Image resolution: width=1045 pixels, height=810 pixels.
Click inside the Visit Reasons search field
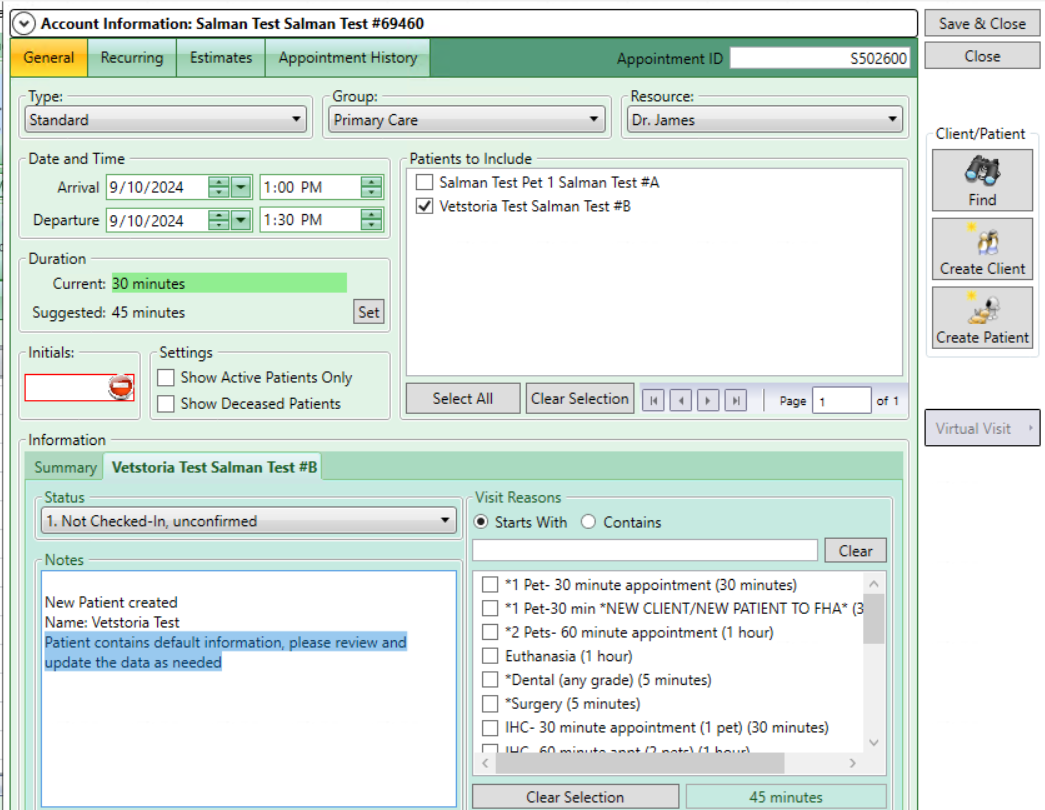coord(644,550)
